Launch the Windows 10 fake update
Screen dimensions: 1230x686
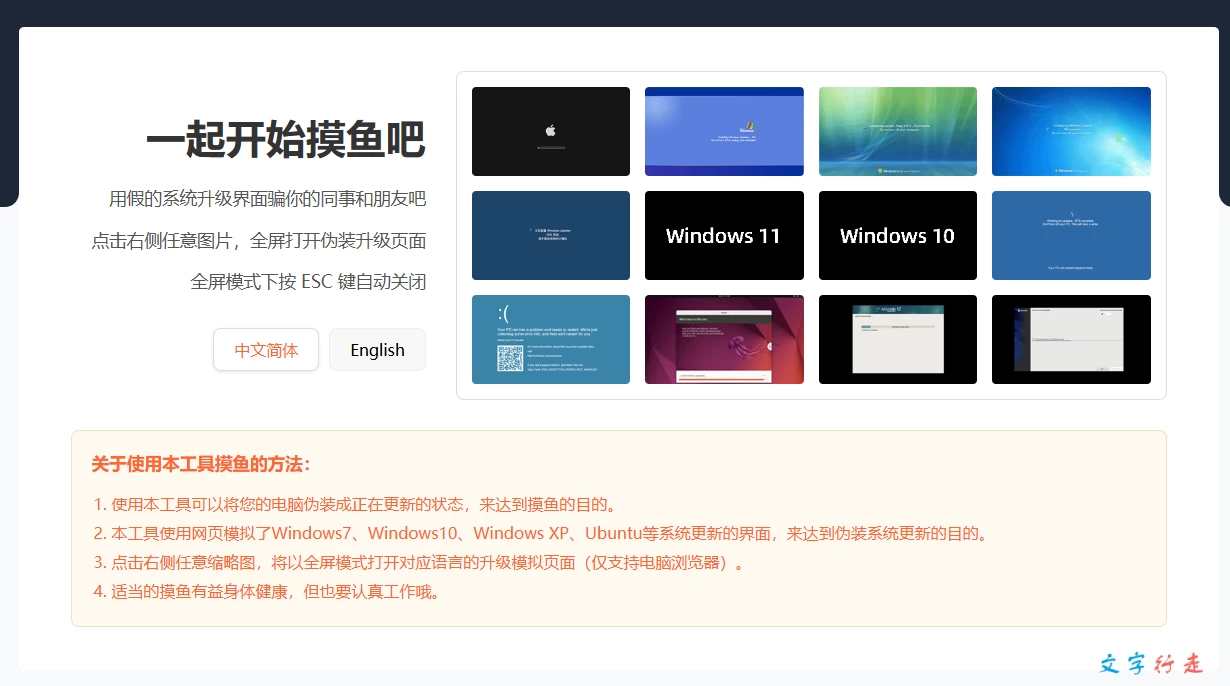[898, 235]
